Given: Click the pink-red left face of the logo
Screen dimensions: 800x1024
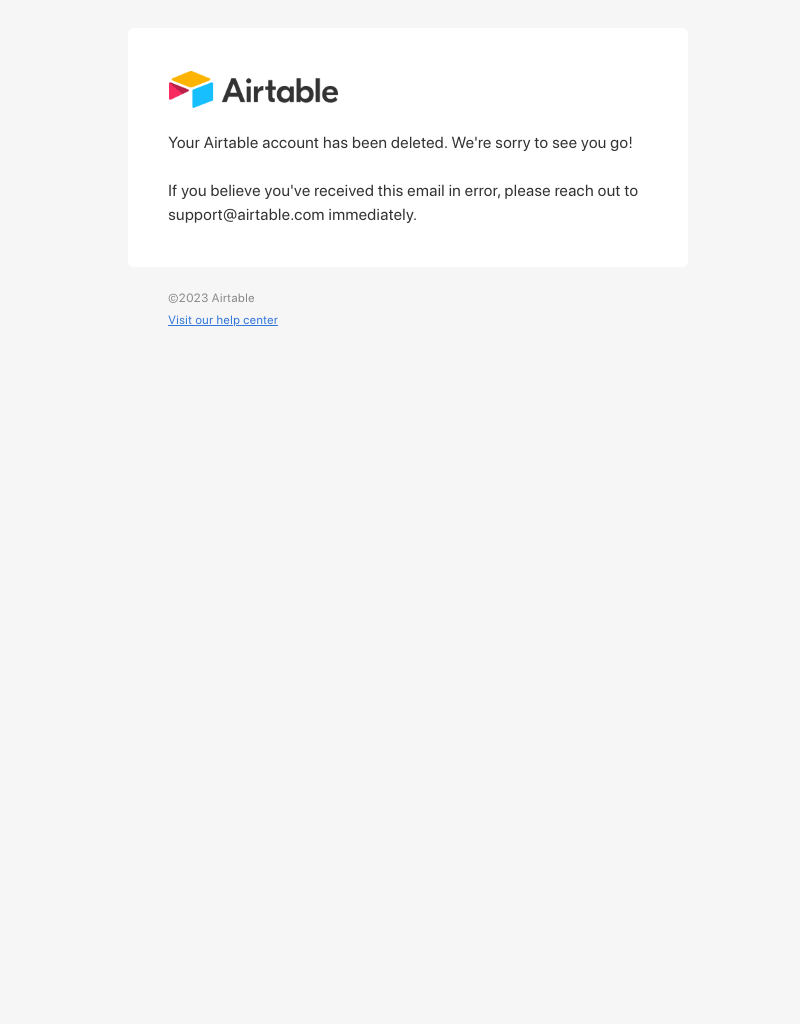Looking at the screenshot, I should point(178,91).
